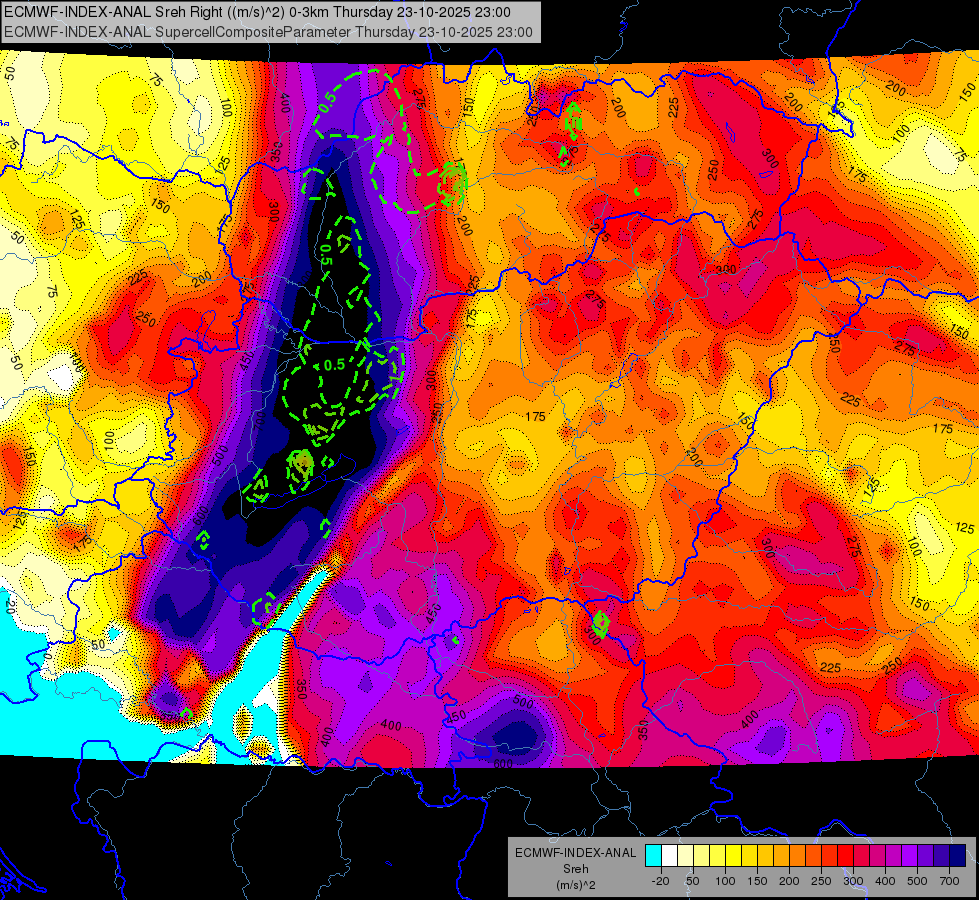Click the legend tick label '150'
This screenshot has height=900, width=979.
pyautogui.click(x=757, y=881)
